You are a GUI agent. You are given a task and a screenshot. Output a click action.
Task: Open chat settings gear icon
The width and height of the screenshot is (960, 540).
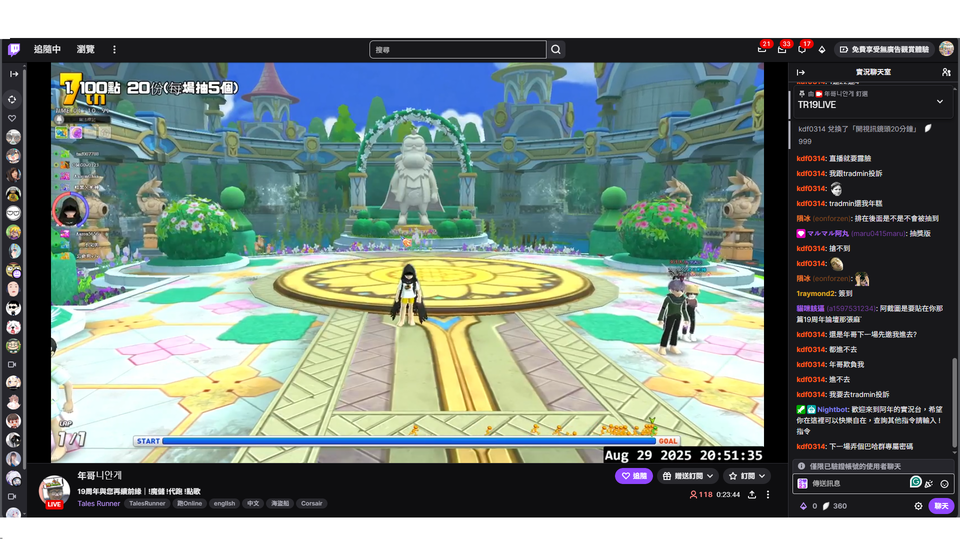click(x=918, y=506)
